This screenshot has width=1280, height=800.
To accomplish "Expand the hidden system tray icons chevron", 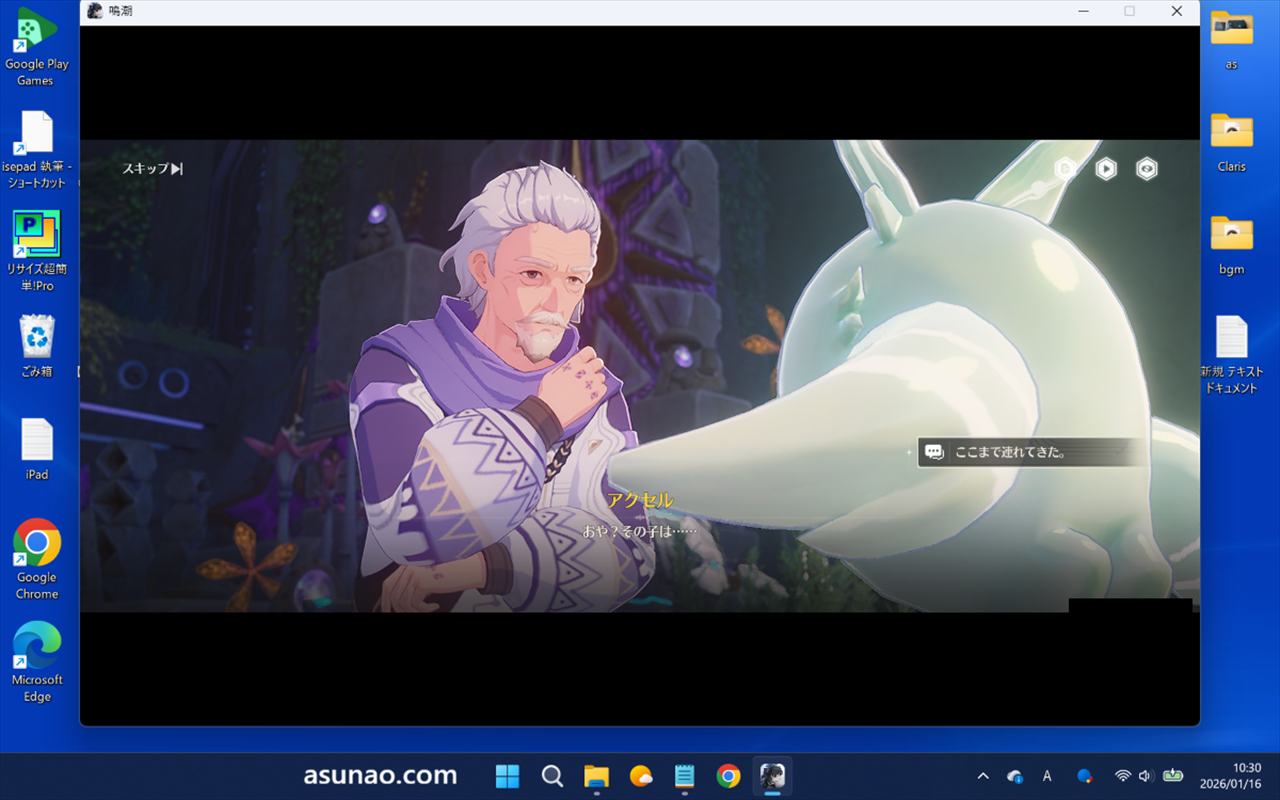I will coord(983,776).
